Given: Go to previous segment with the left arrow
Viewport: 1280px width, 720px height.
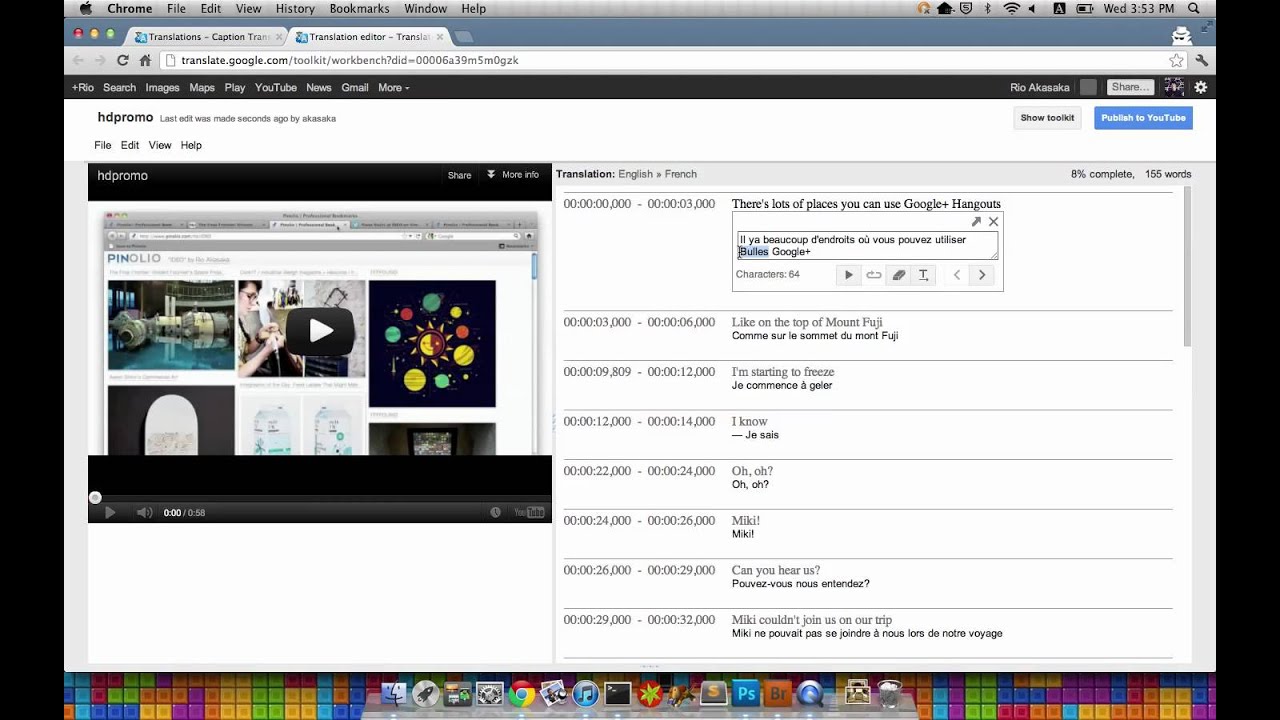Looking at the screenshot, I should click(x=957, y=275).
